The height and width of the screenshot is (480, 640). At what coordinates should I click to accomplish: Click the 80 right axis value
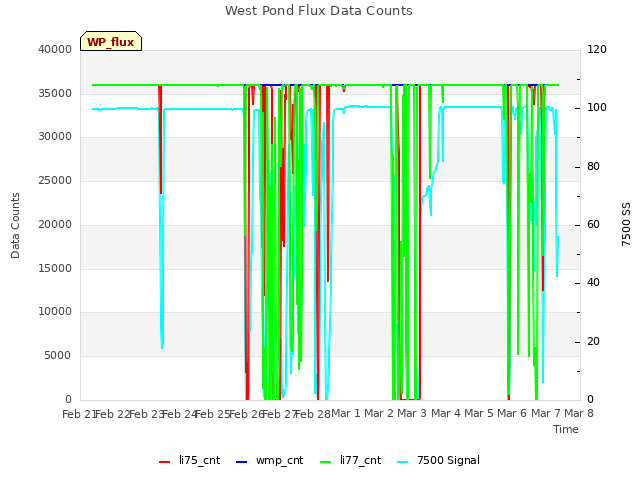click(x=593, y=167)
